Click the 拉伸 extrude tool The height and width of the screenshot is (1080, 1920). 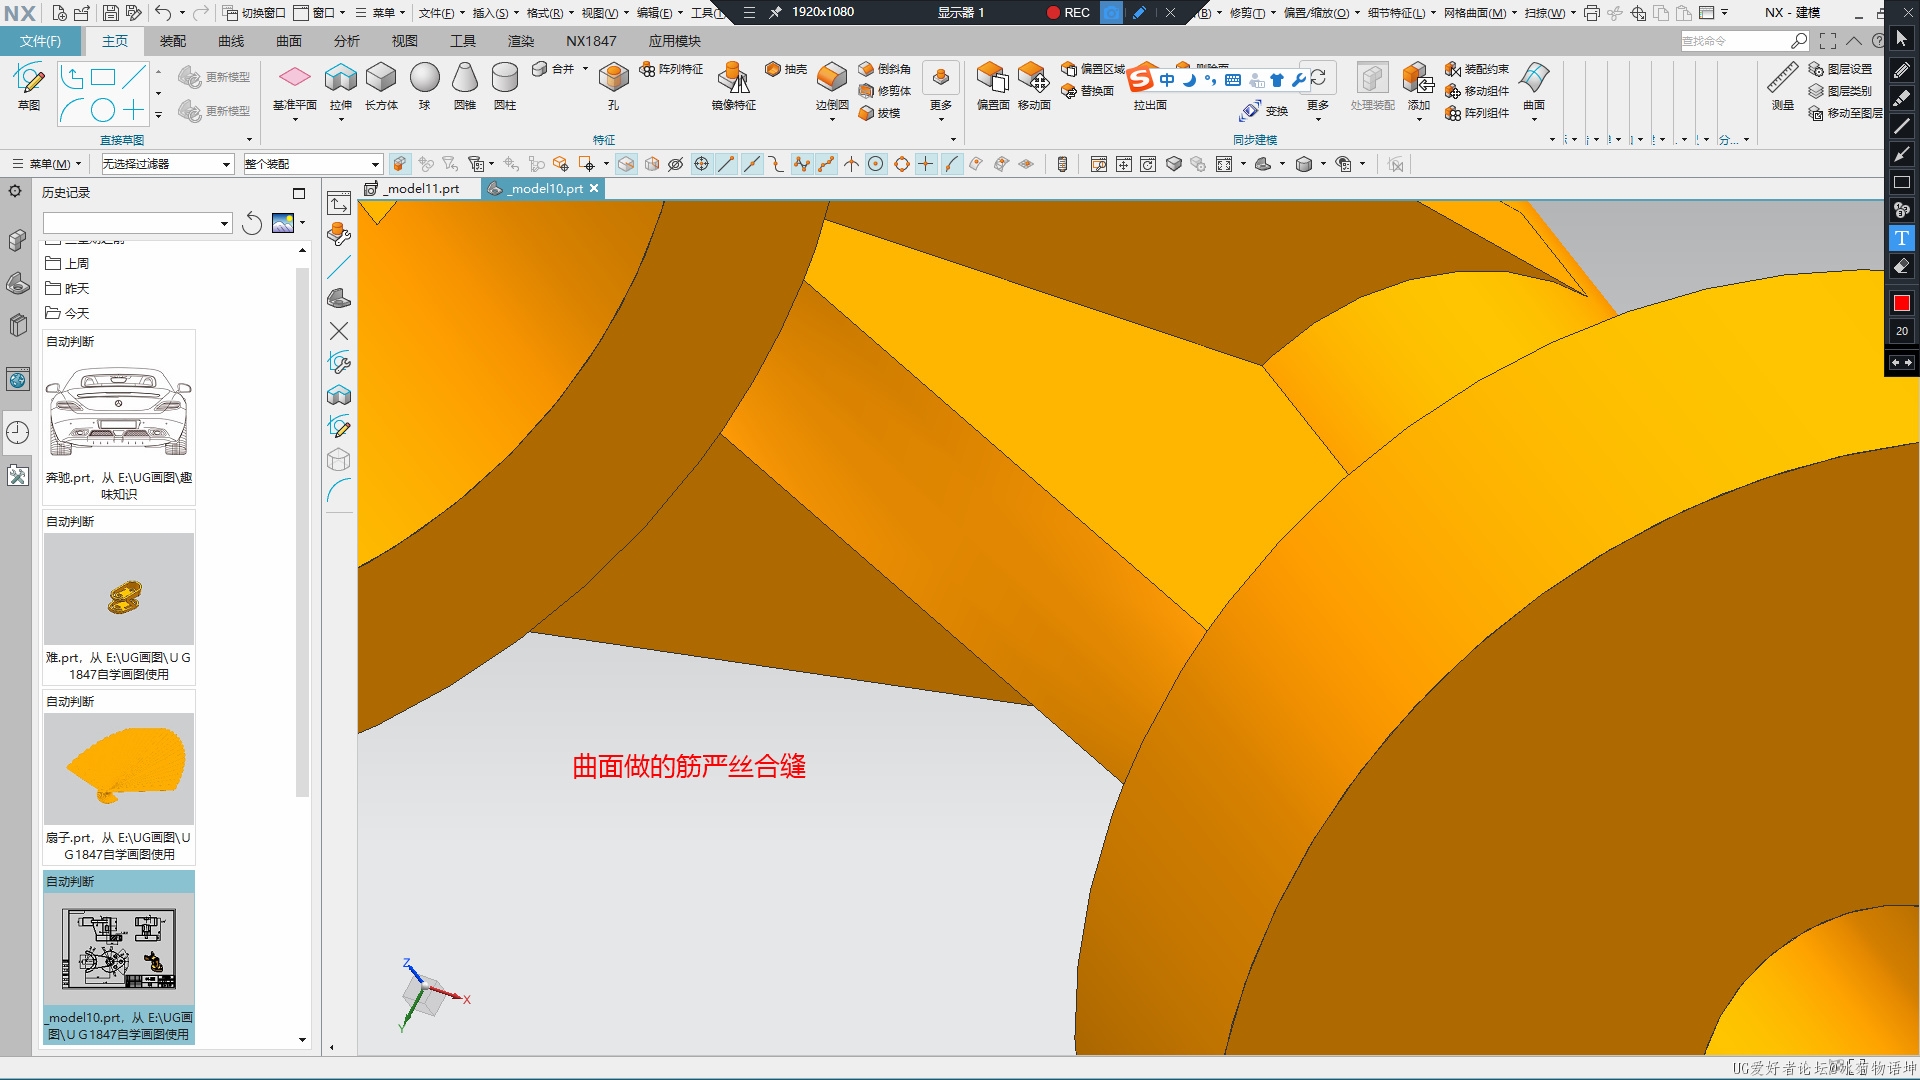[x=341, y=86]
